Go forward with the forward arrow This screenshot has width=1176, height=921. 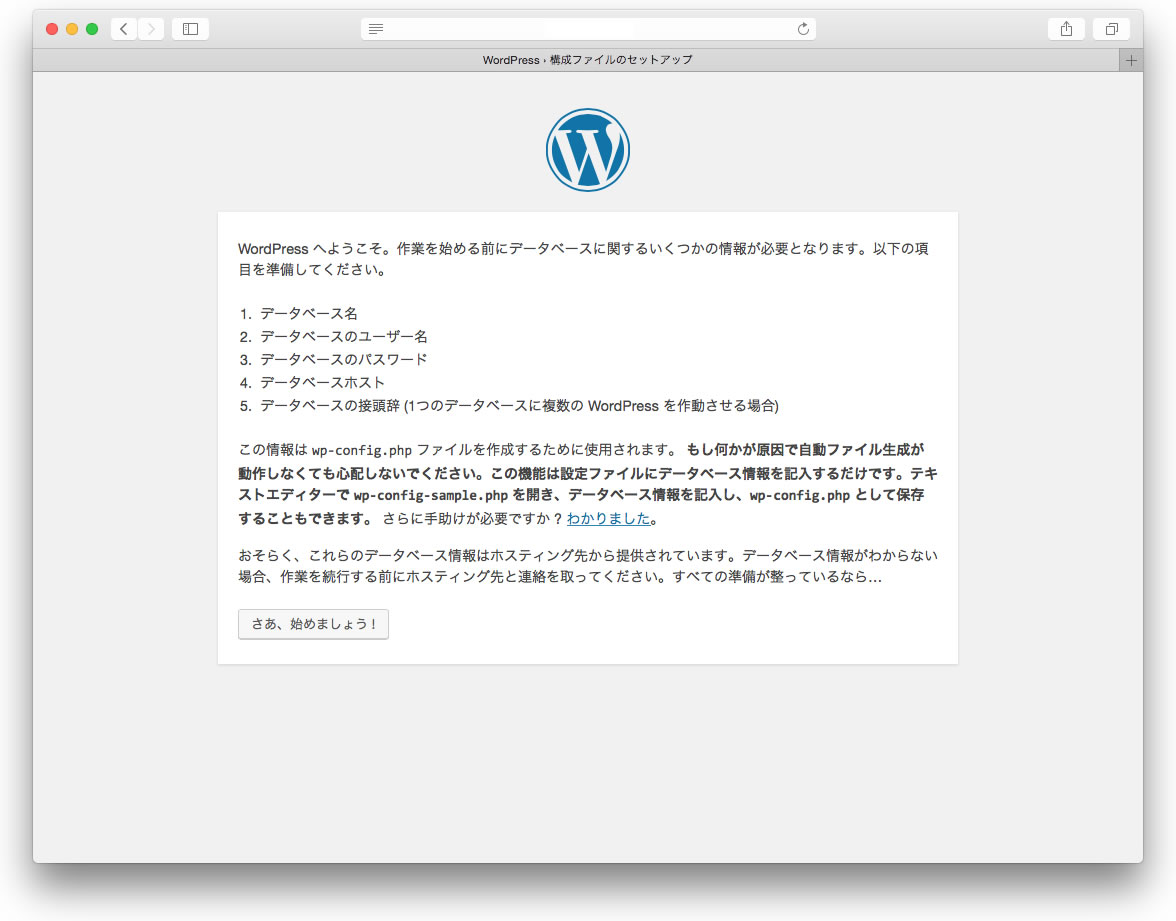(152, 29)
